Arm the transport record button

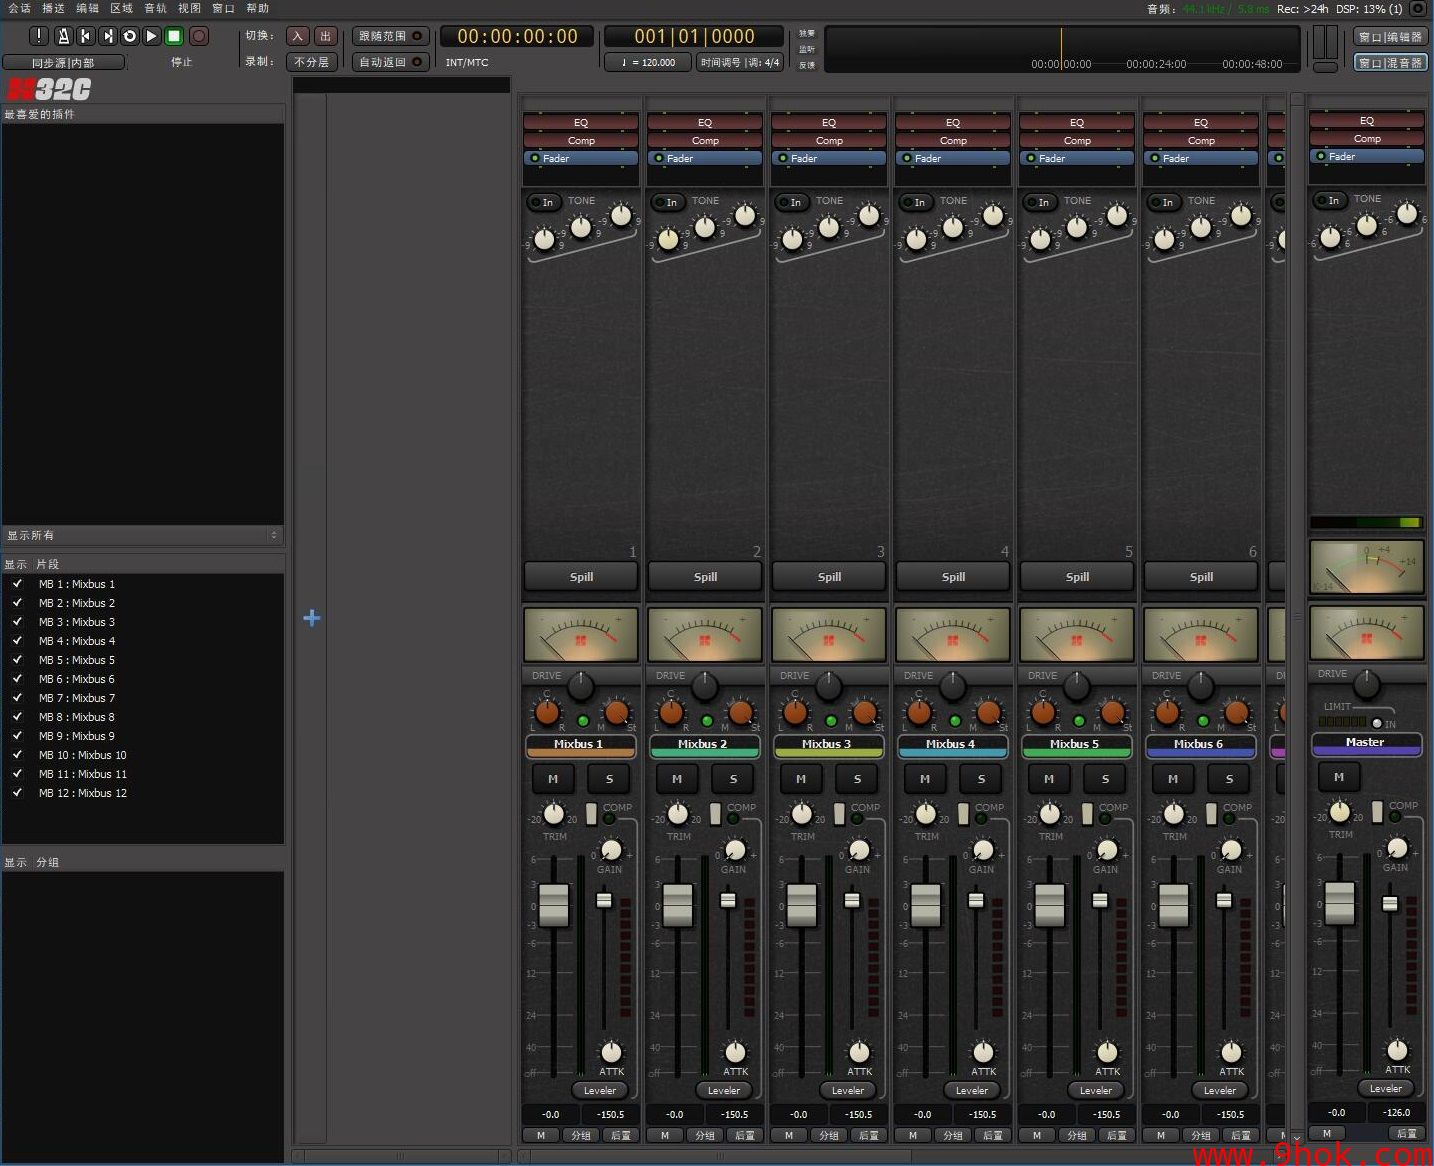pyautogui.click(x=199, y=36)
